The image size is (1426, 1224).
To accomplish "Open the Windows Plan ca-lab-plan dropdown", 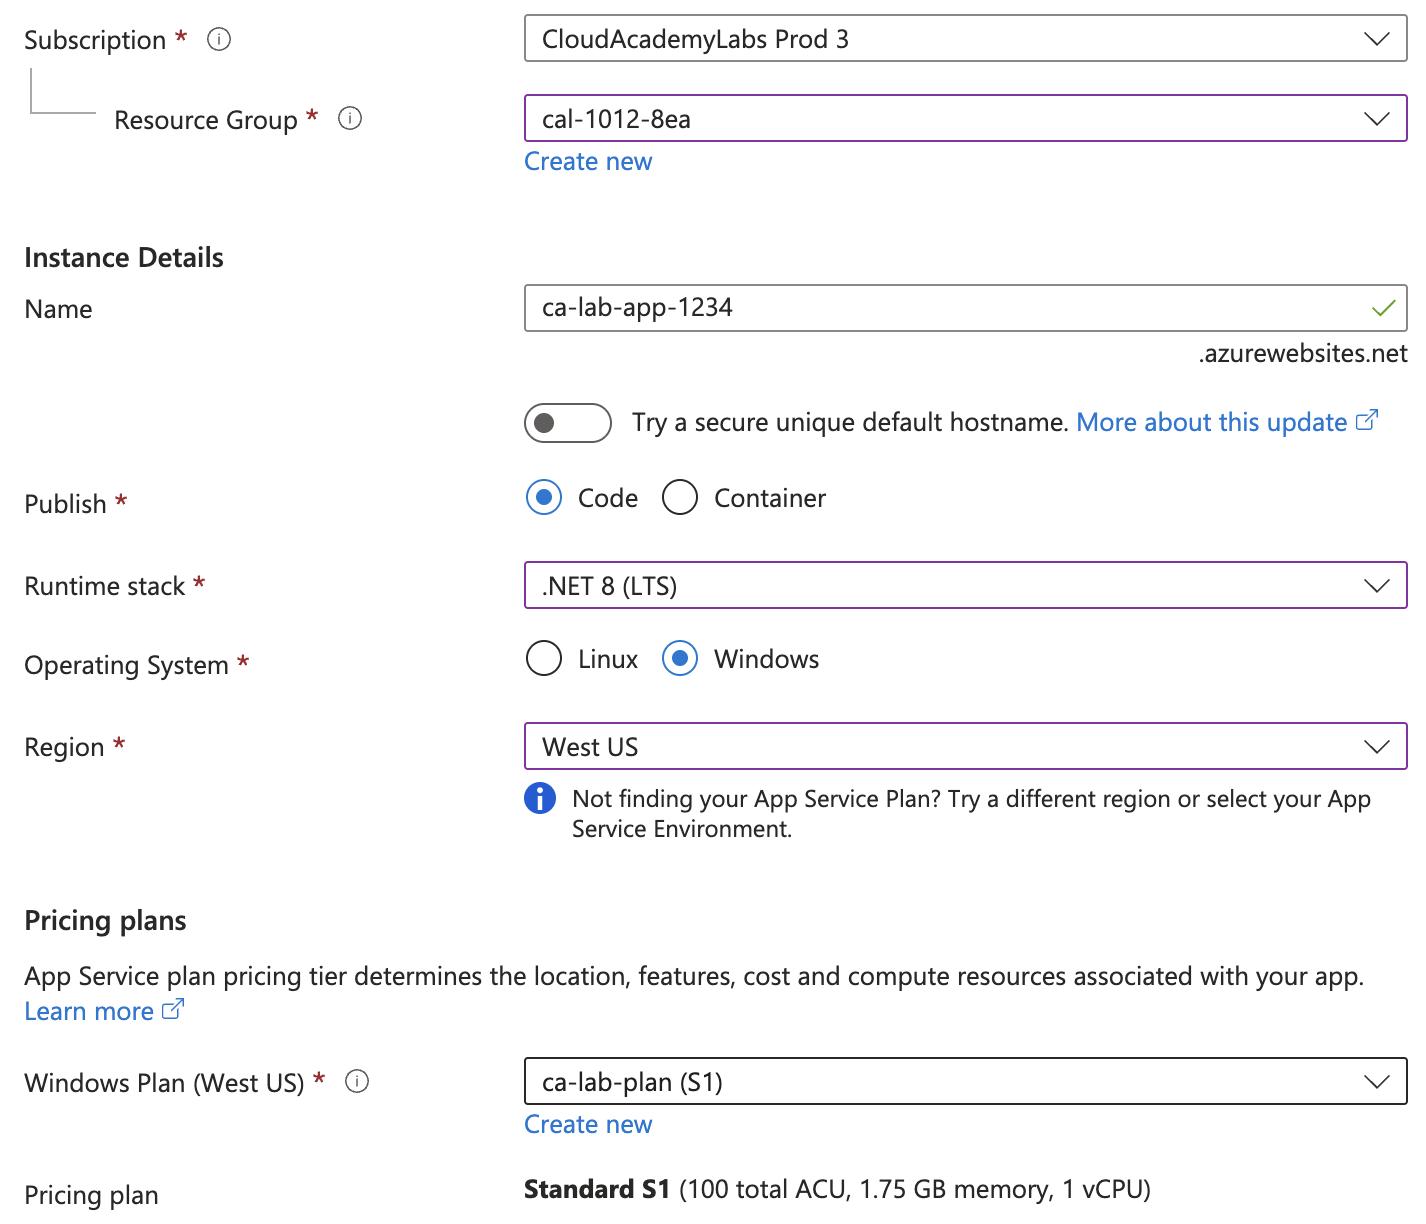I will 965,1082.
